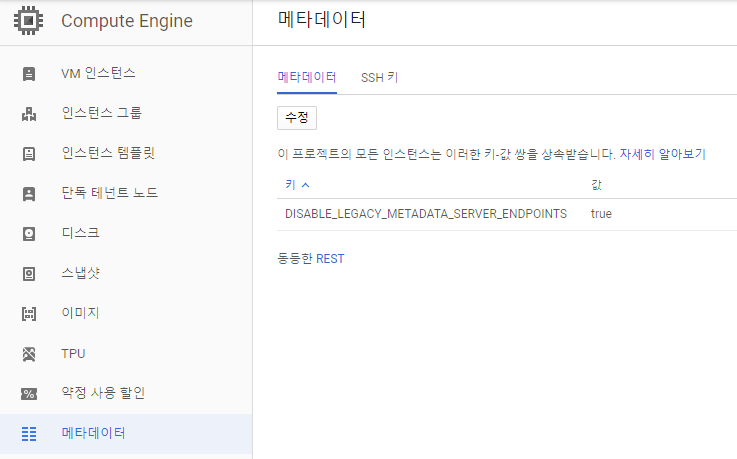This screenshot has width=737, height=459.
Task: Open 단독 테넌트 노드 menu item
Action: [x=110, y=193]
